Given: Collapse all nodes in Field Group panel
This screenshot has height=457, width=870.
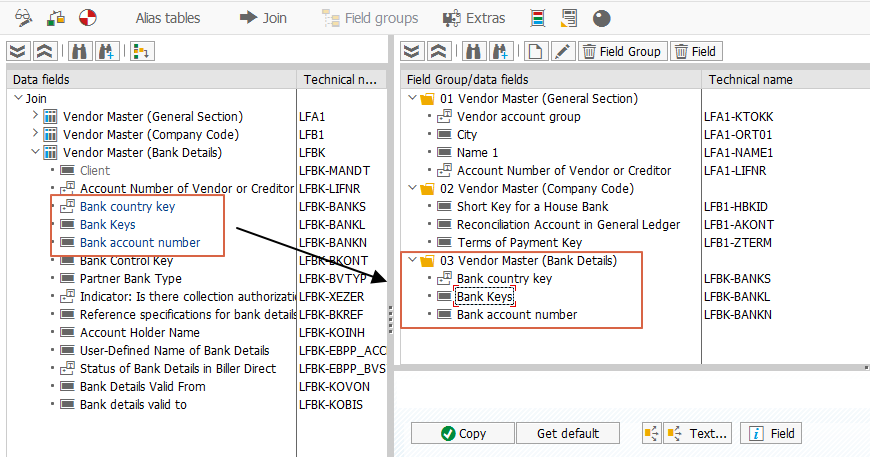Looking at the screenshot, I should (x=438, y=52).
